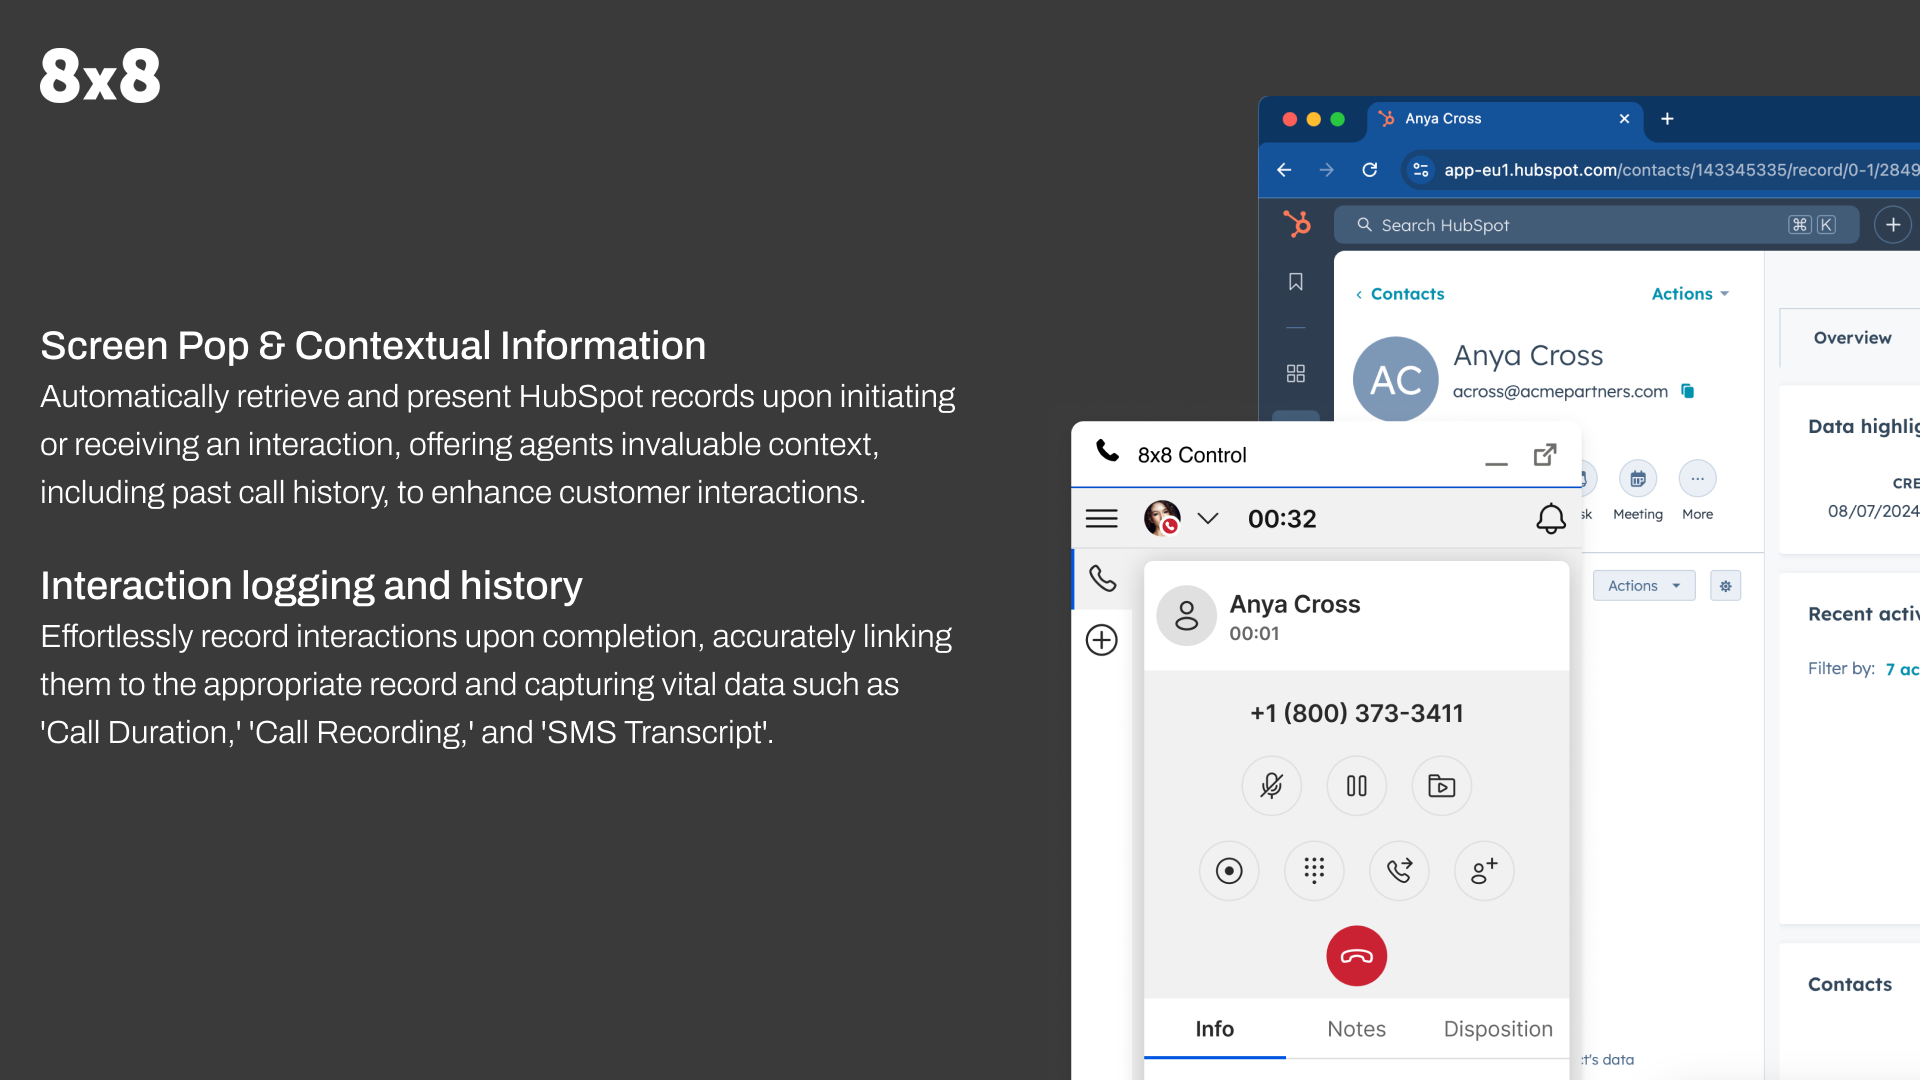Viewport: 1920px width, 1080px height.
Task: Add a participant to the call
Action: point(1484,871)
